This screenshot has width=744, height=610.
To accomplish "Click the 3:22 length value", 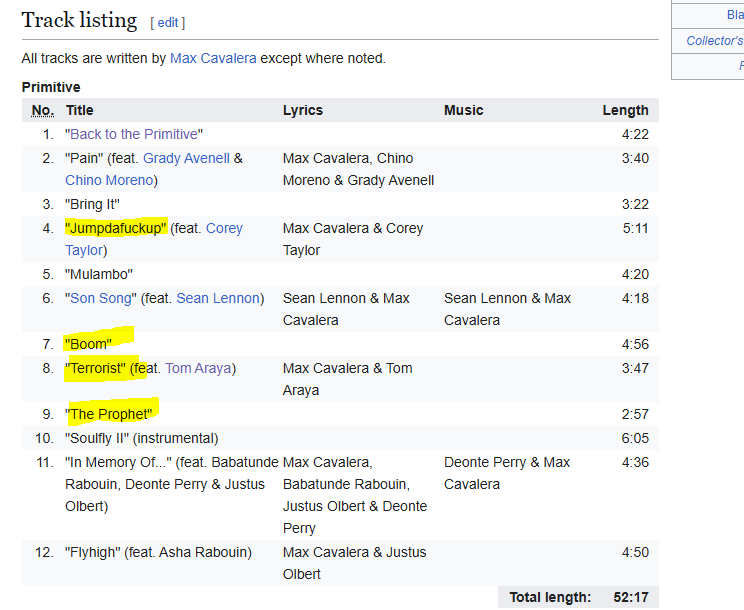I will click(x=635, y=204).
